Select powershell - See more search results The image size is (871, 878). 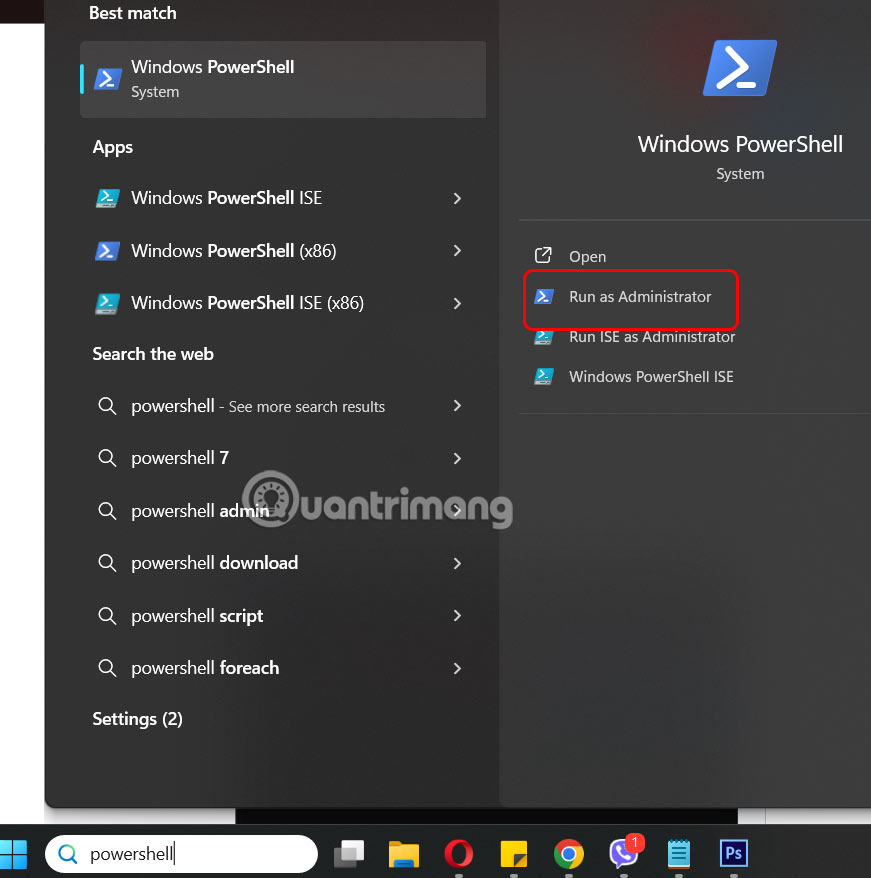click(x=258, y=406)
